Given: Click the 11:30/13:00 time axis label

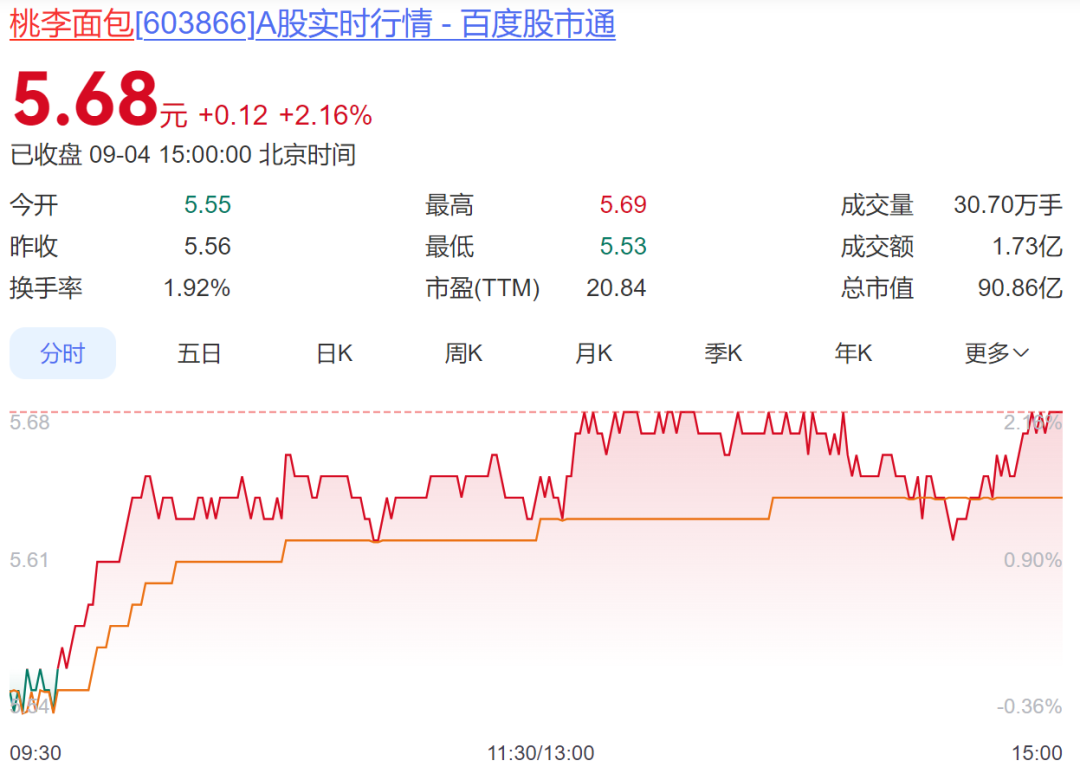Looking at the screenshot, I should (x=541, y=753).
